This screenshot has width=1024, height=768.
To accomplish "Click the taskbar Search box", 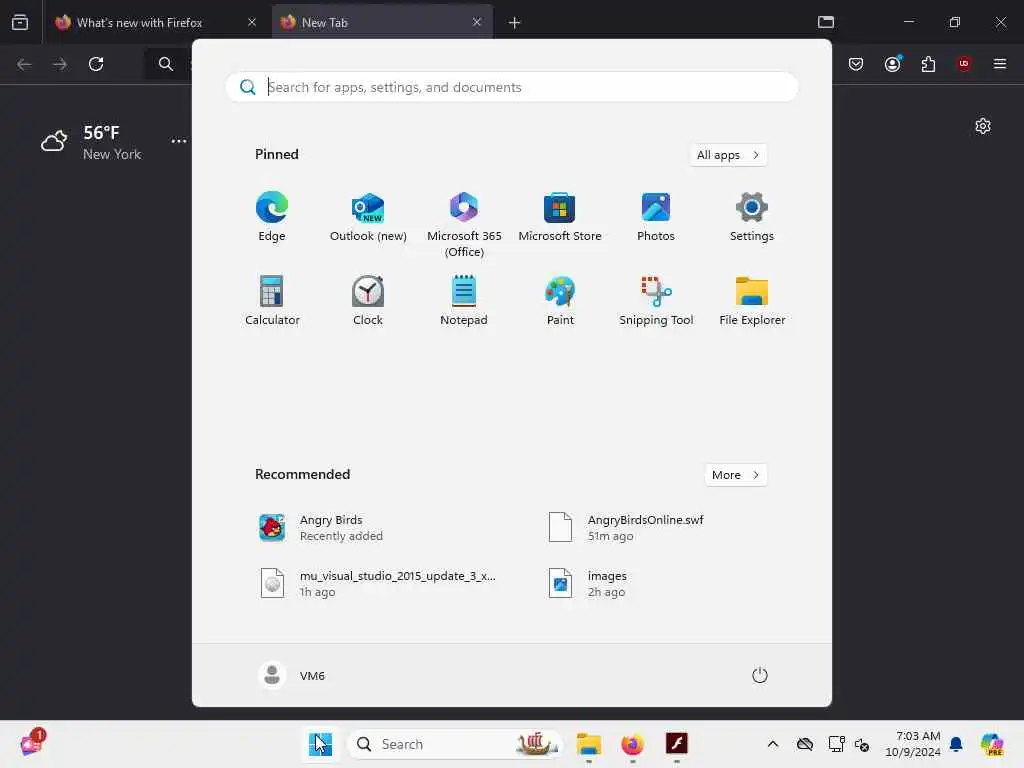I will click(x=455, y=744).
